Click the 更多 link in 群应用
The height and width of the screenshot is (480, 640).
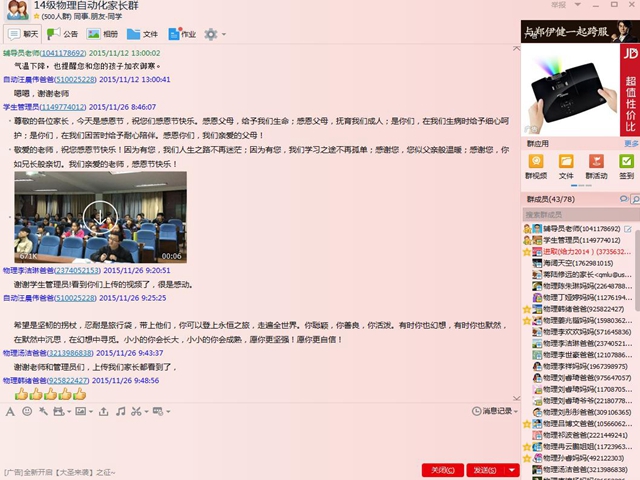[629, 144]
